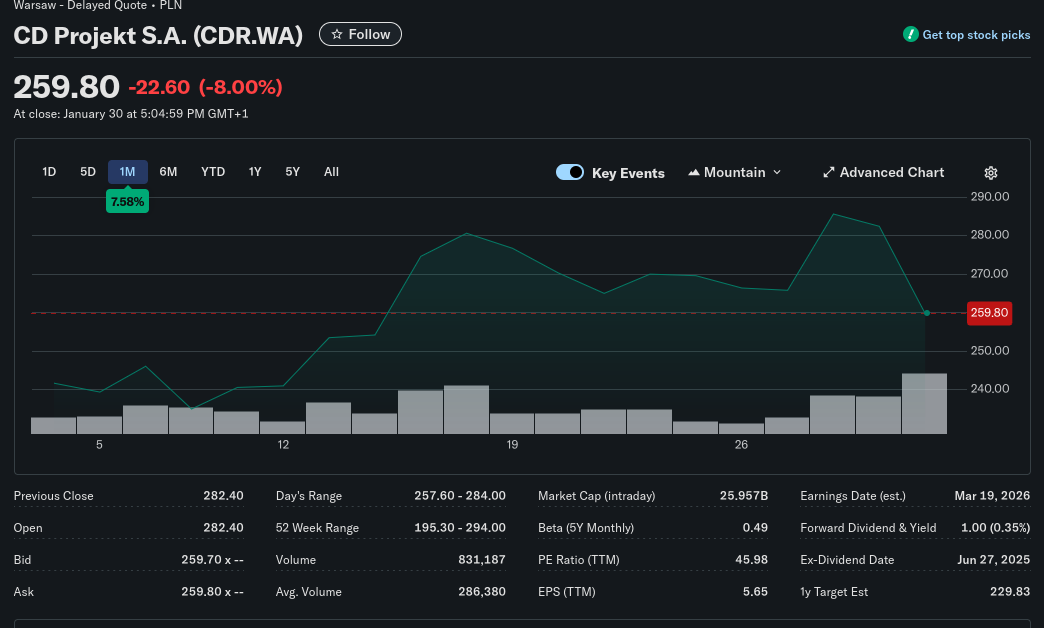The image size is (1044, 628).
Task: Click the large 259.80 current price
Action: 67,87
